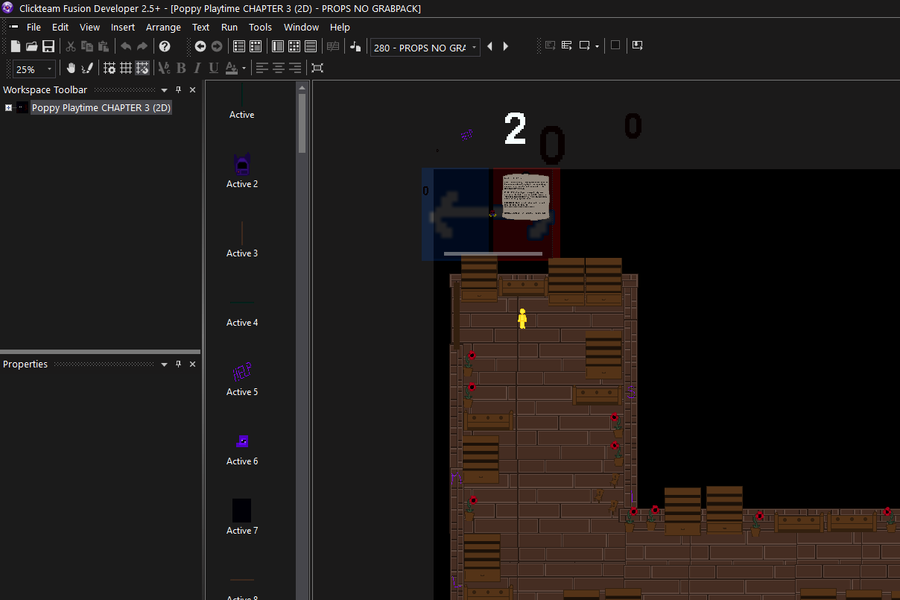The height and width of the screenshot is (600, 900).
Task: Open the File menu
Action: 33,27
